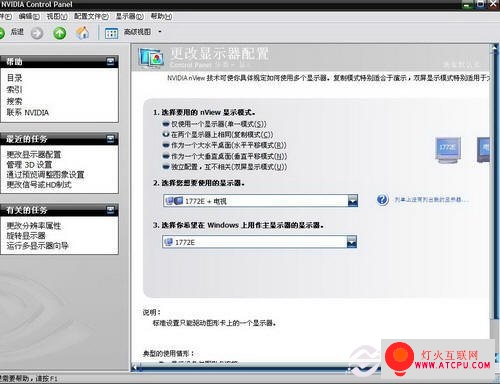Screen dimensions: 500x384
Task: Open the 编辑(E) menu
Action: (29, 16)
